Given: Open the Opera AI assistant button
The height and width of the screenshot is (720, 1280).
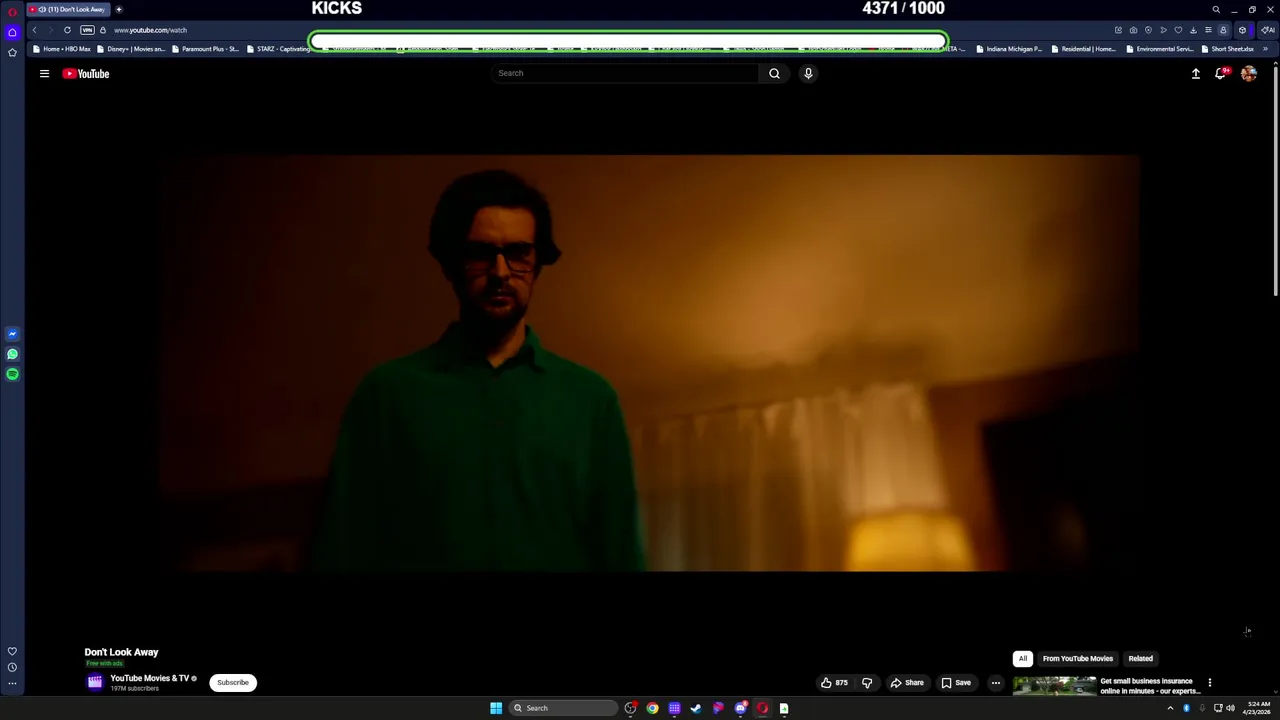Looking at the screenshot, I should (1268, 30).
